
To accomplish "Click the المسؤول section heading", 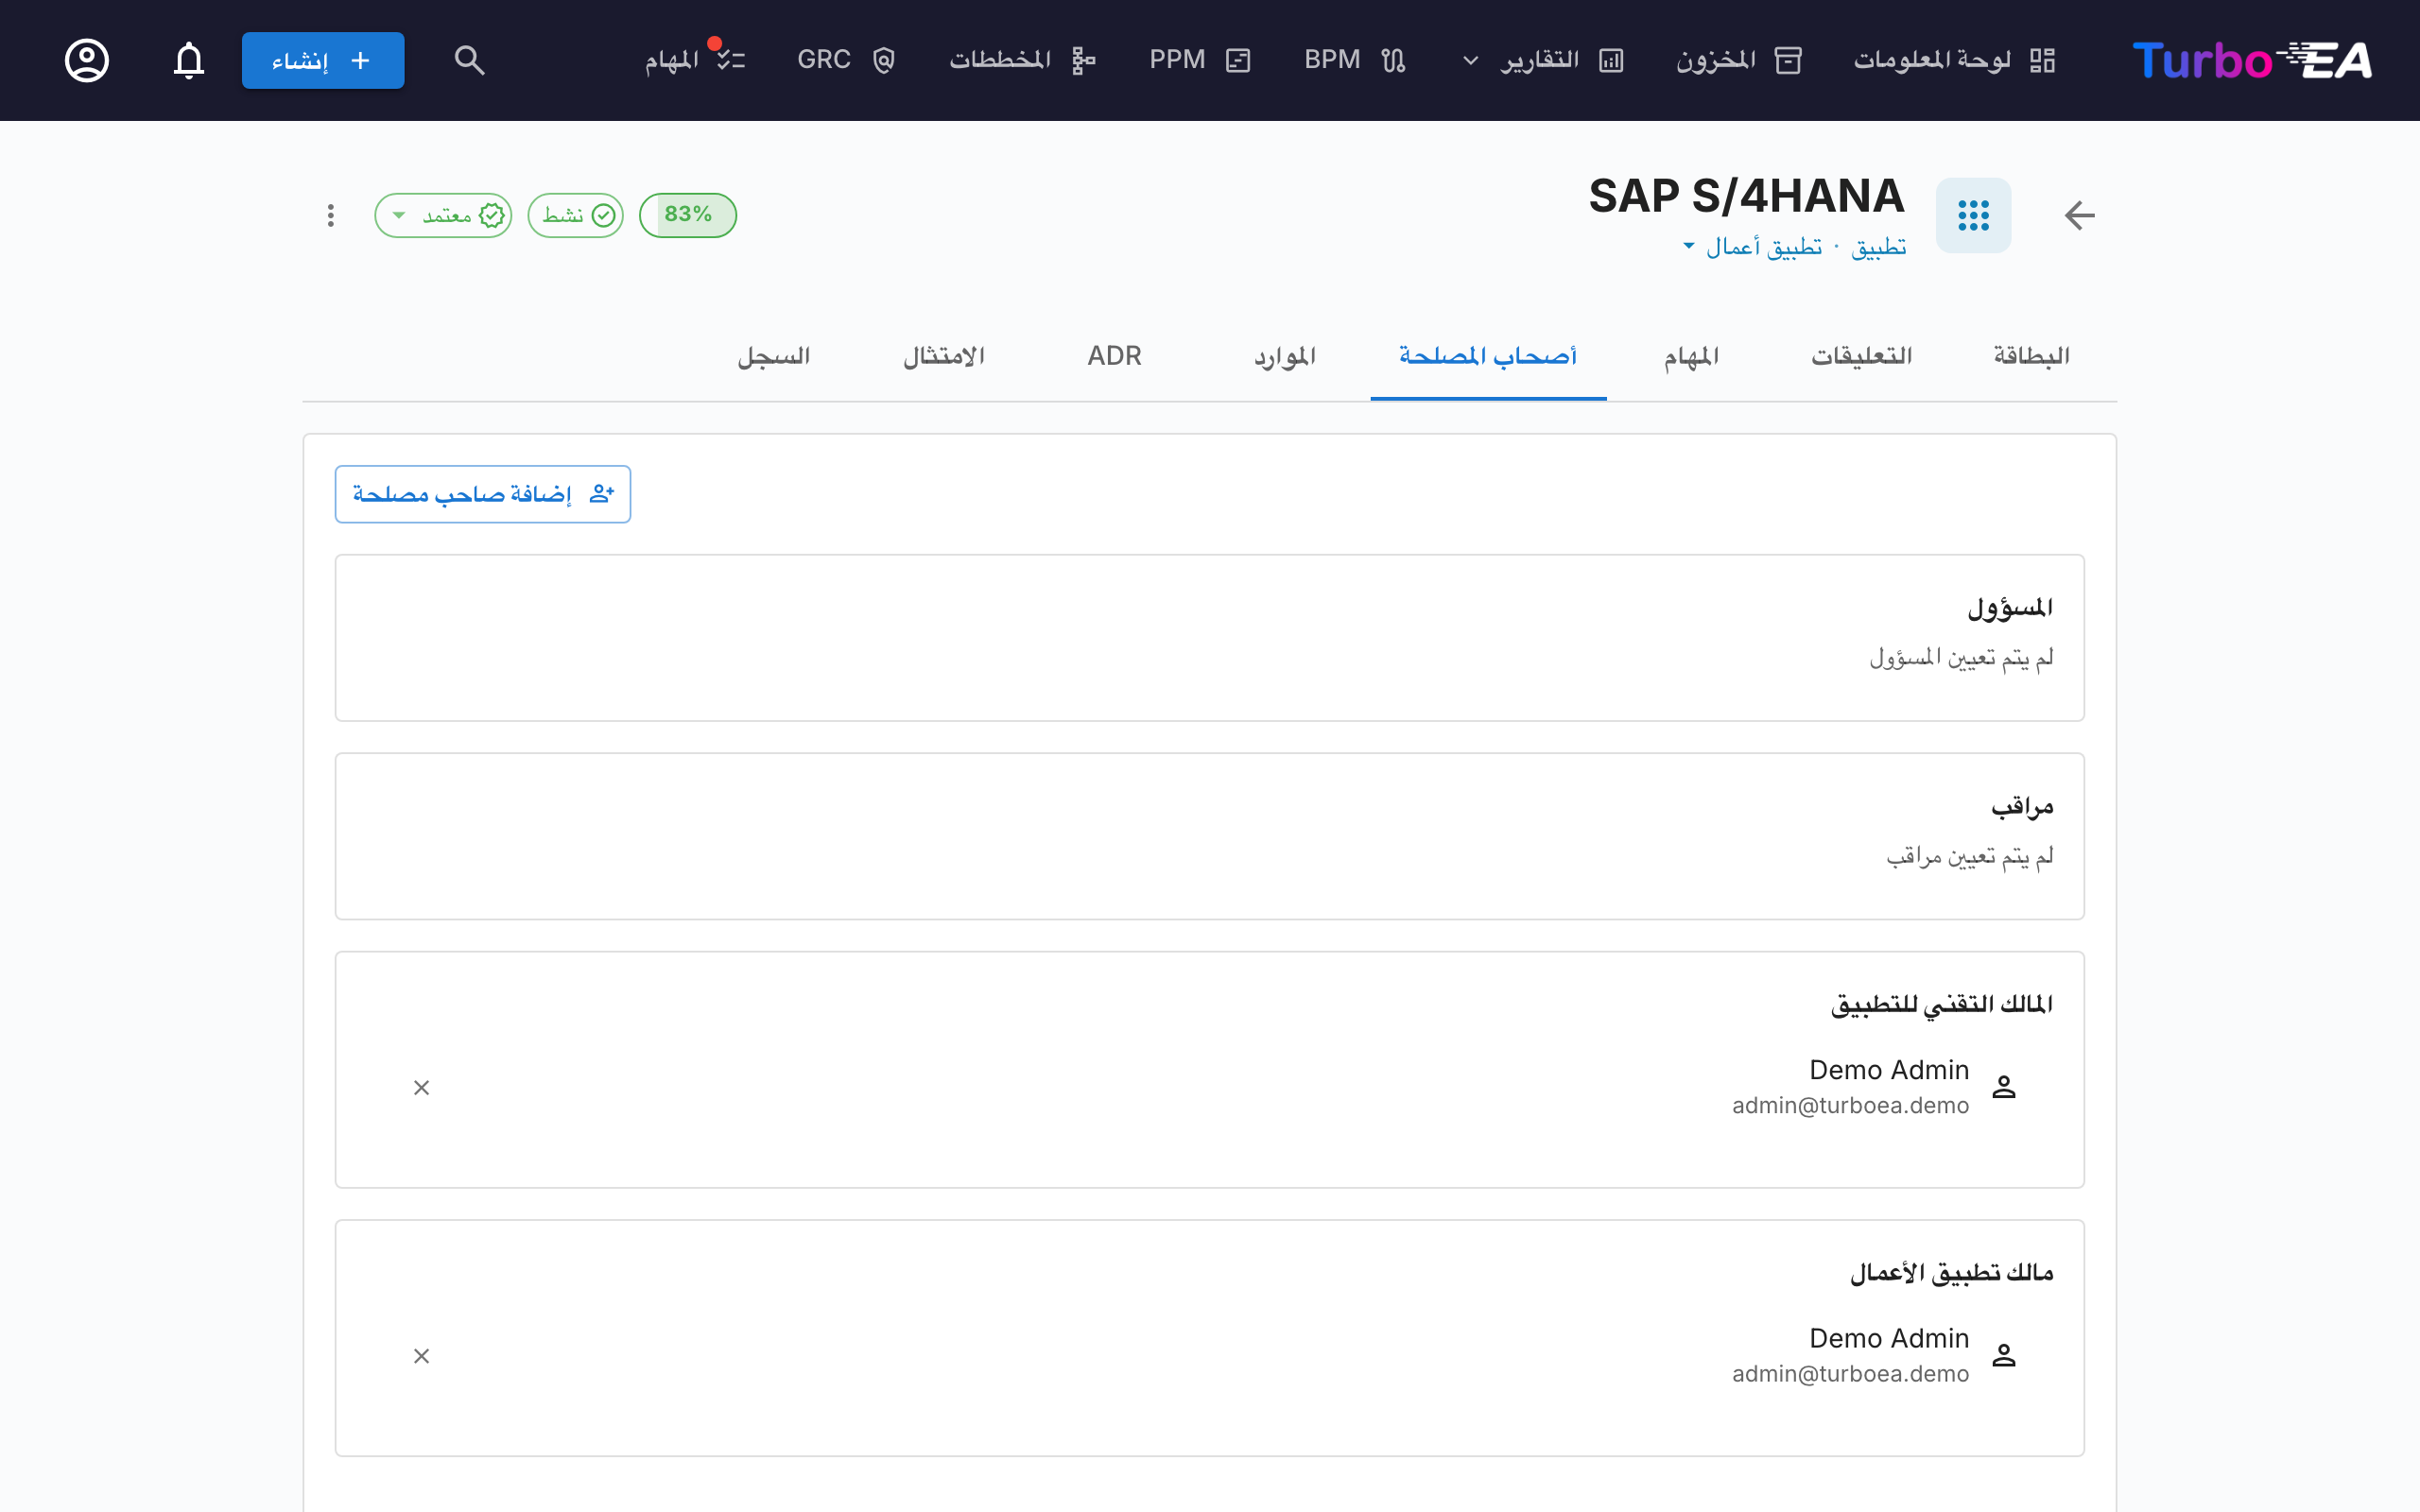I will click(x=2010, y=607).
